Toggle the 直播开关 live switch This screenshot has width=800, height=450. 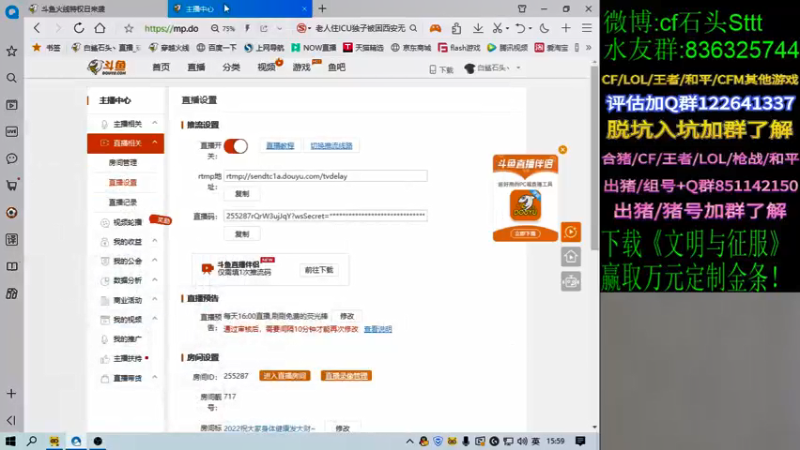click(x=236, y=146)
